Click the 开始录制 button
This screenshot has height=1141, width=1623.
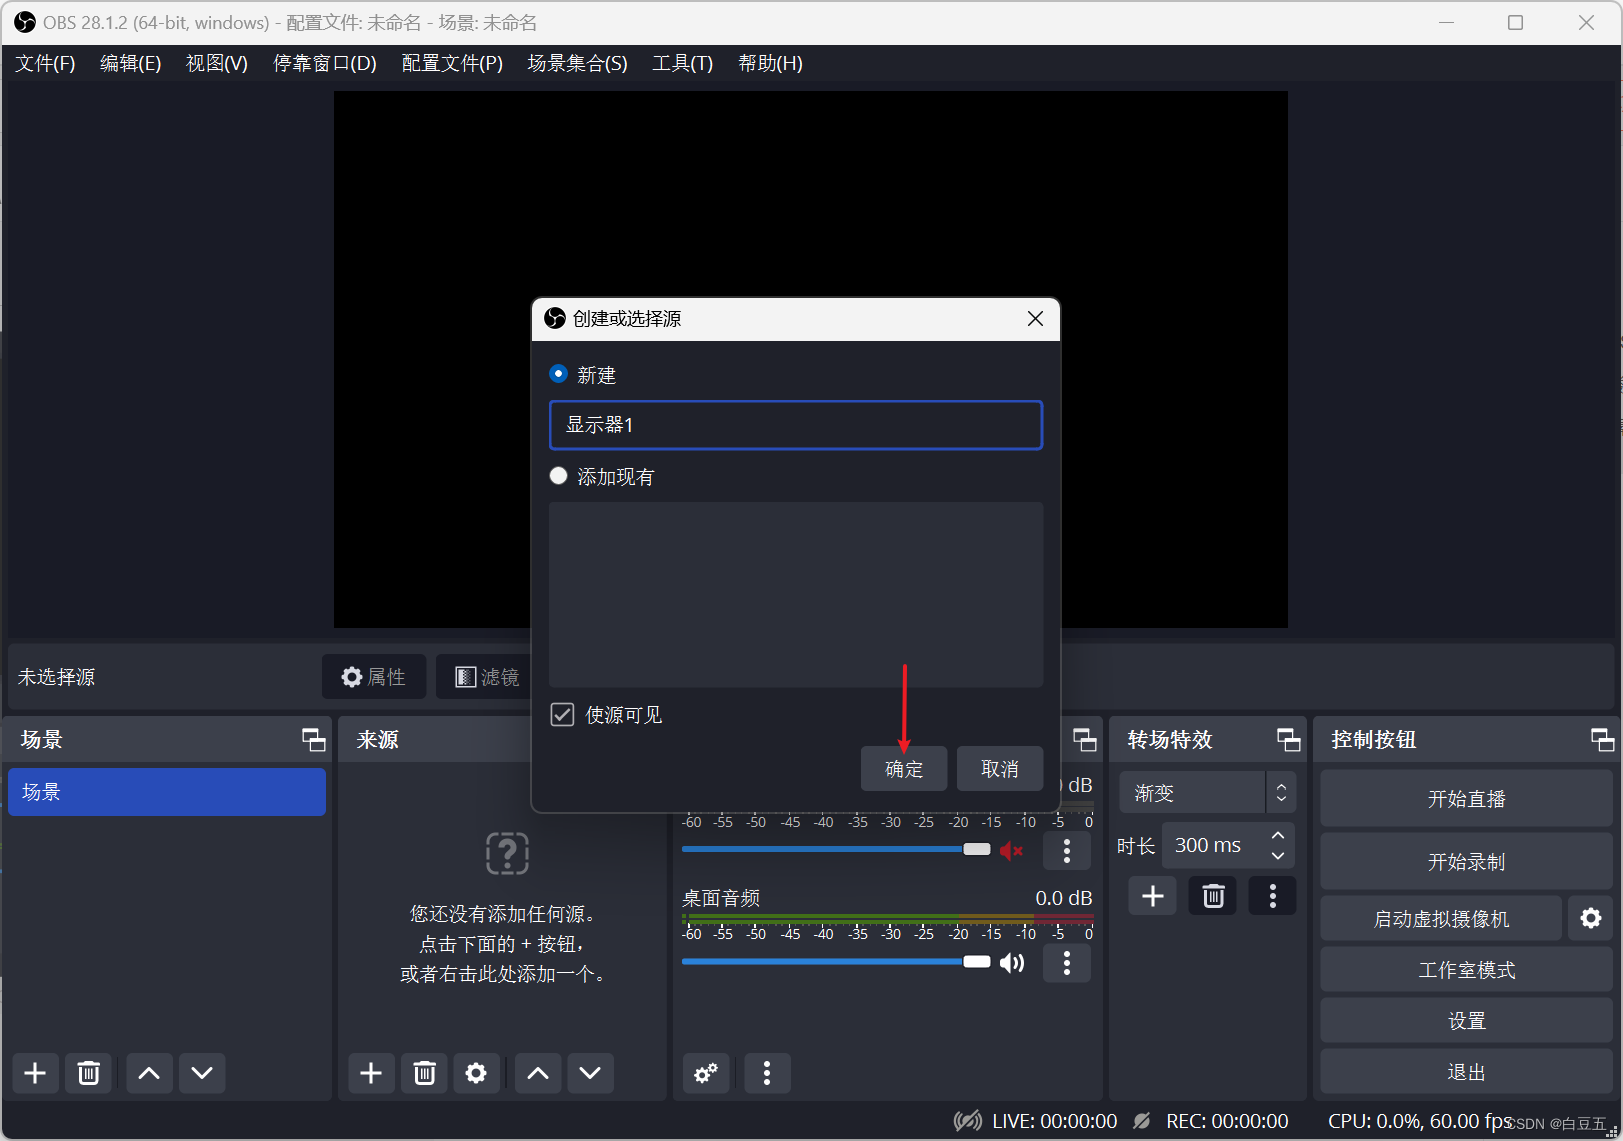click(x=1466, y=861)
